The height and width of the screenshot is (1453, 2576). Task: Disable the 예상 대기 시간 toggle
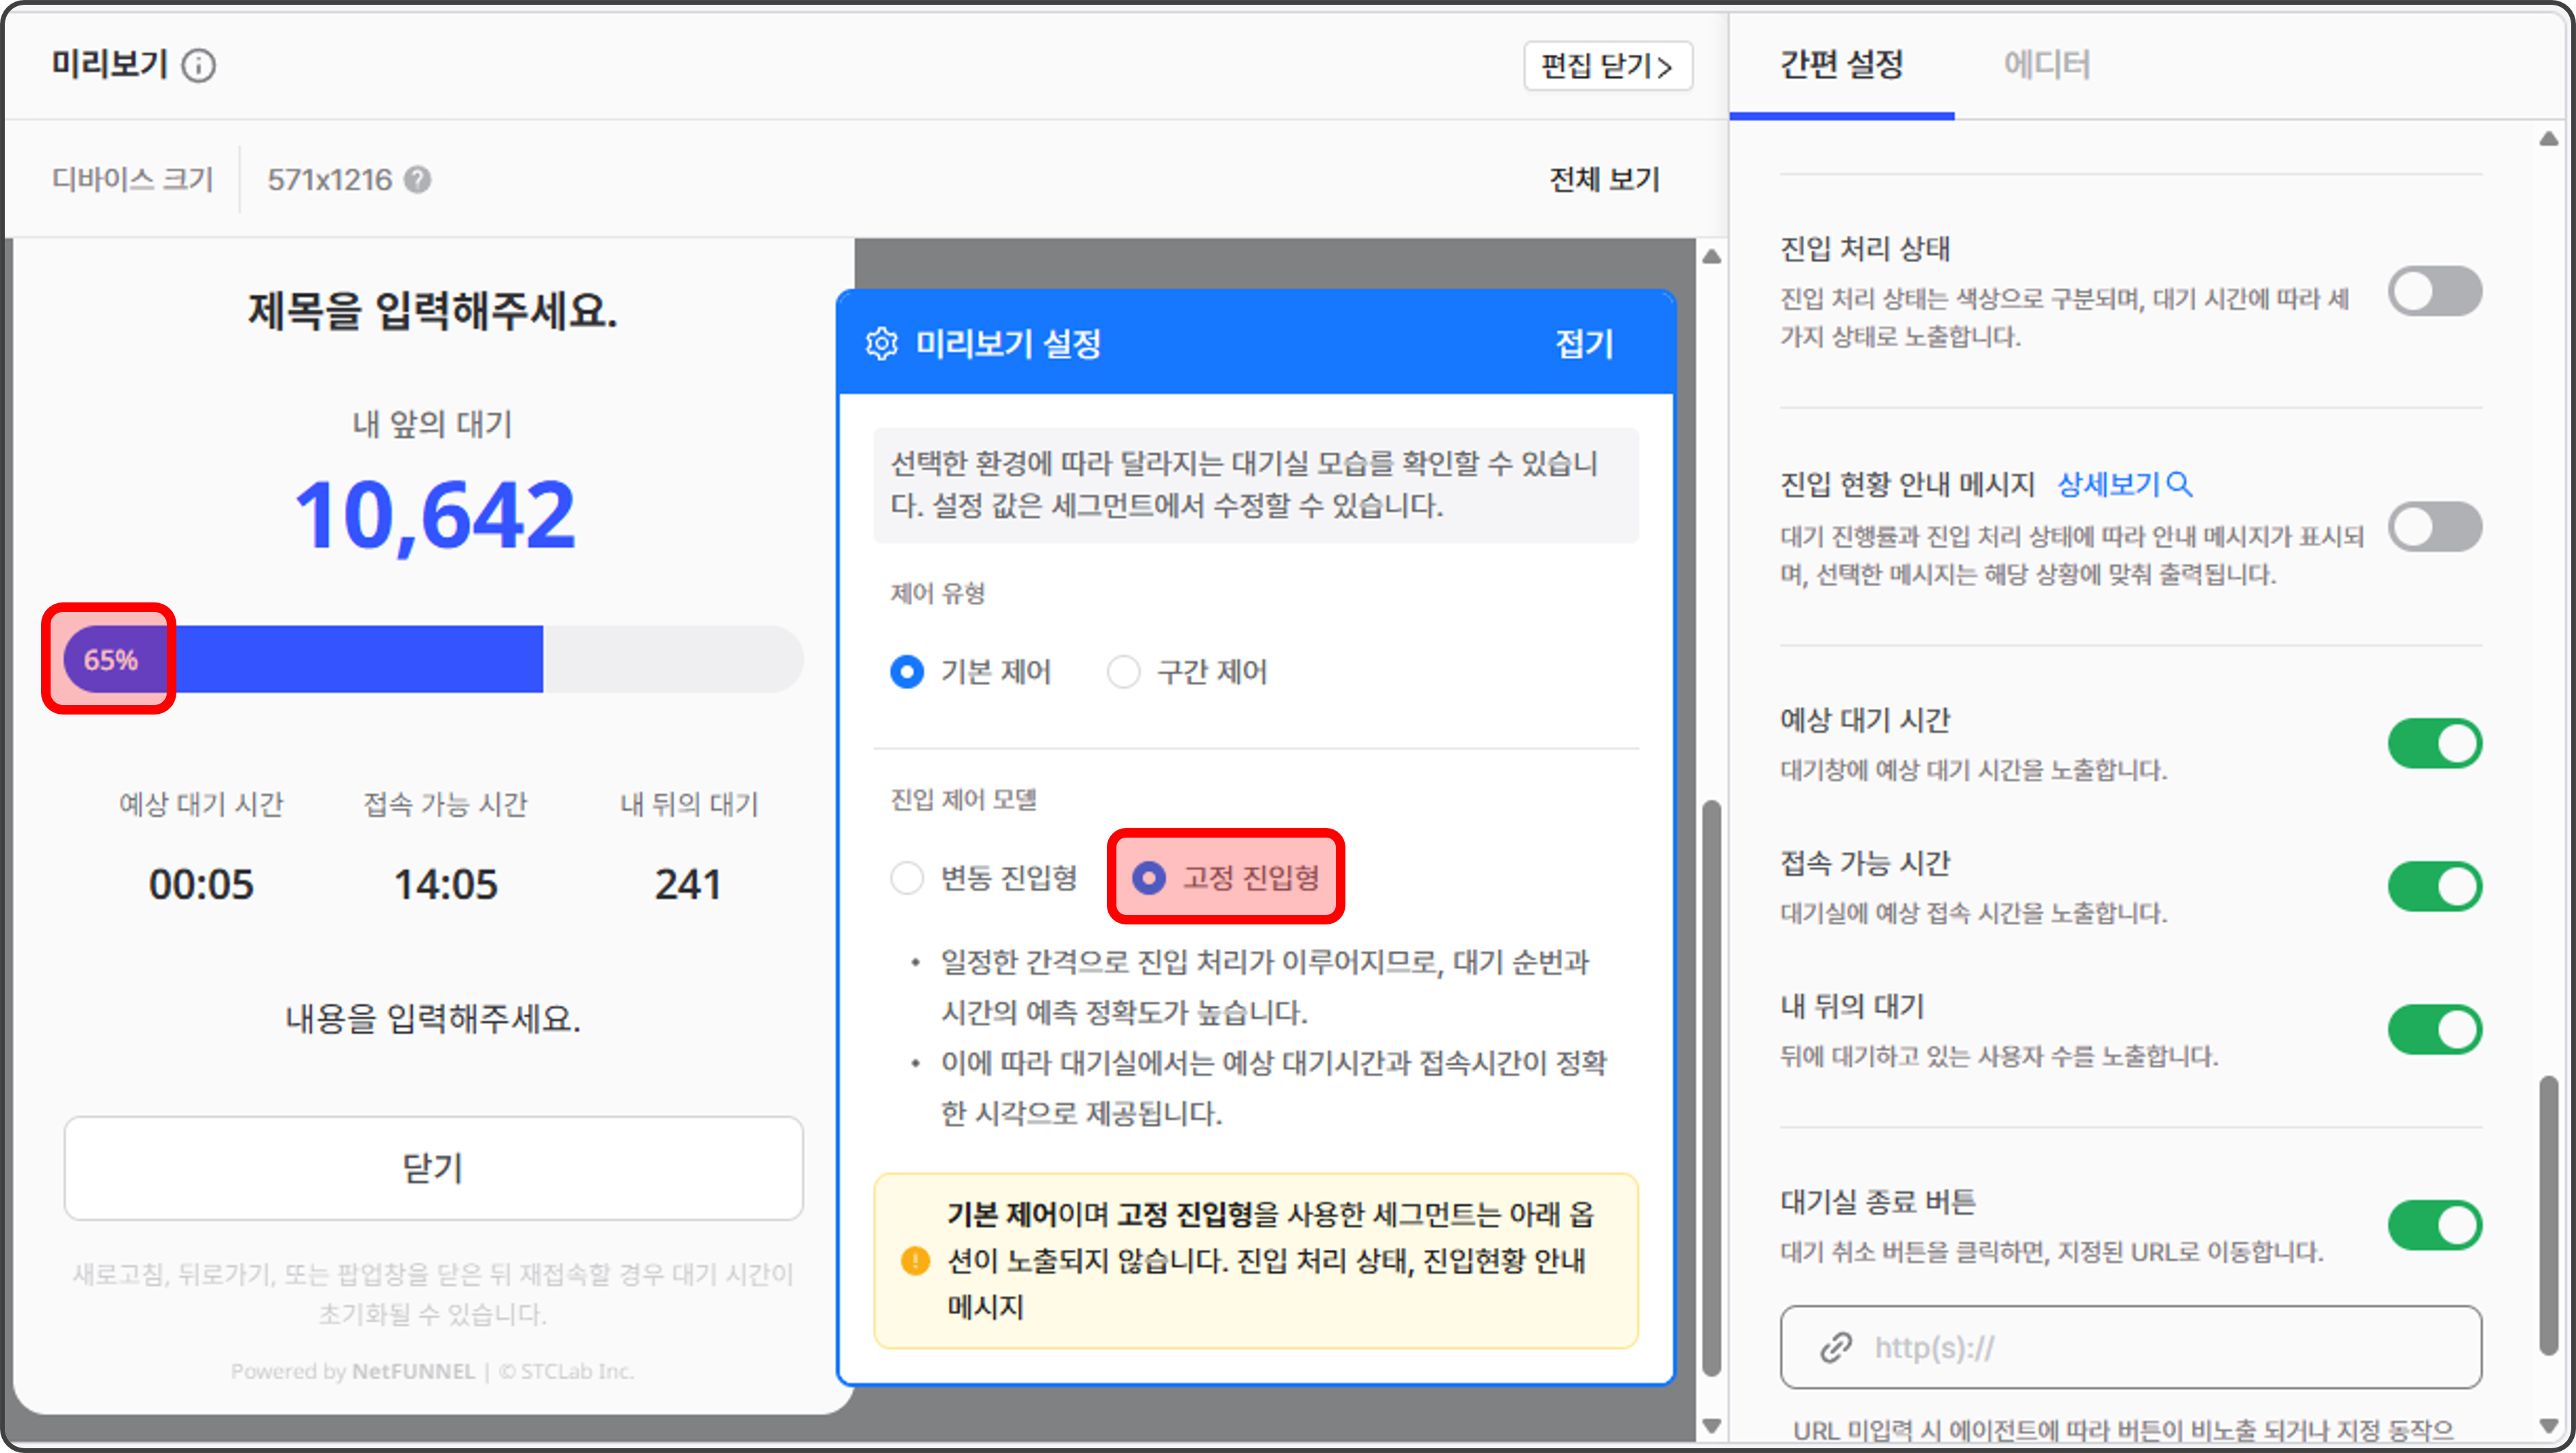tap(2434, 743)
